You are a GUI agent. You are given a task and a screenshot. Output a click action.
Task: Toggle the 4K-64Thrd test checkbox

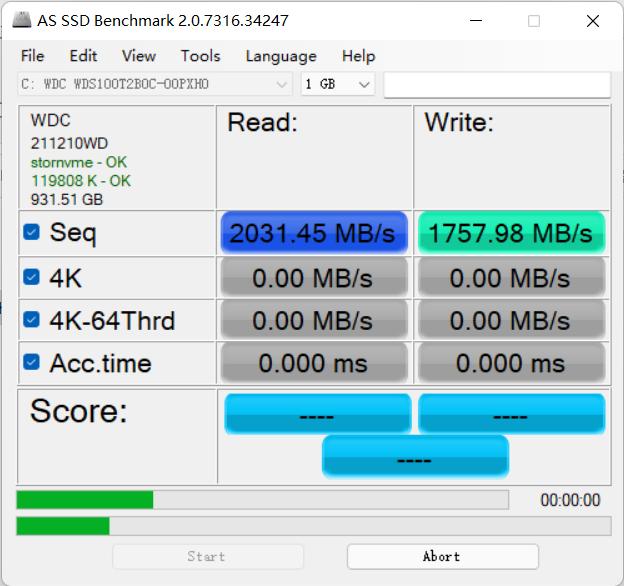pyautogui.click(x=31, y=319)
